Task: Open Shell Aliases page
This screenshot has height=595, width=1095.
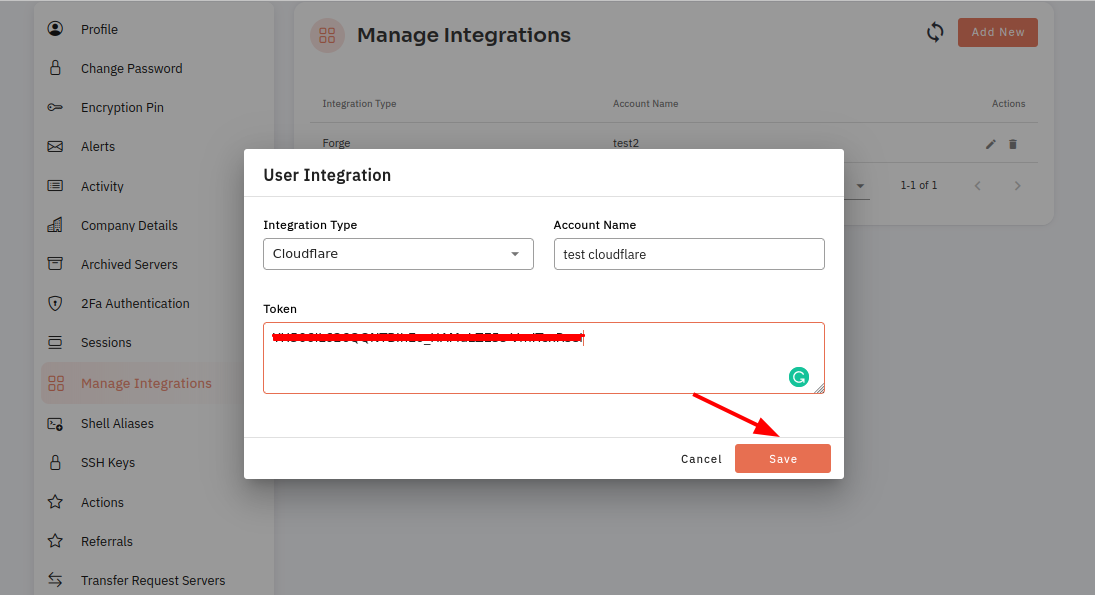Action: tap(117, 423)
